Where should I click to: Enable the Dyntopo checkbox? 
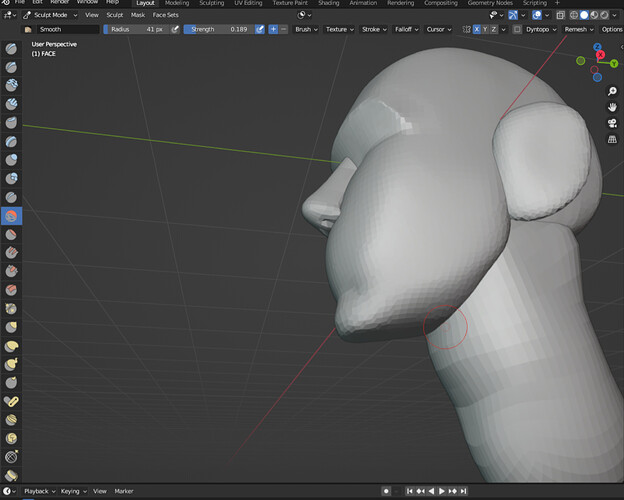click(x=517, y=29)
